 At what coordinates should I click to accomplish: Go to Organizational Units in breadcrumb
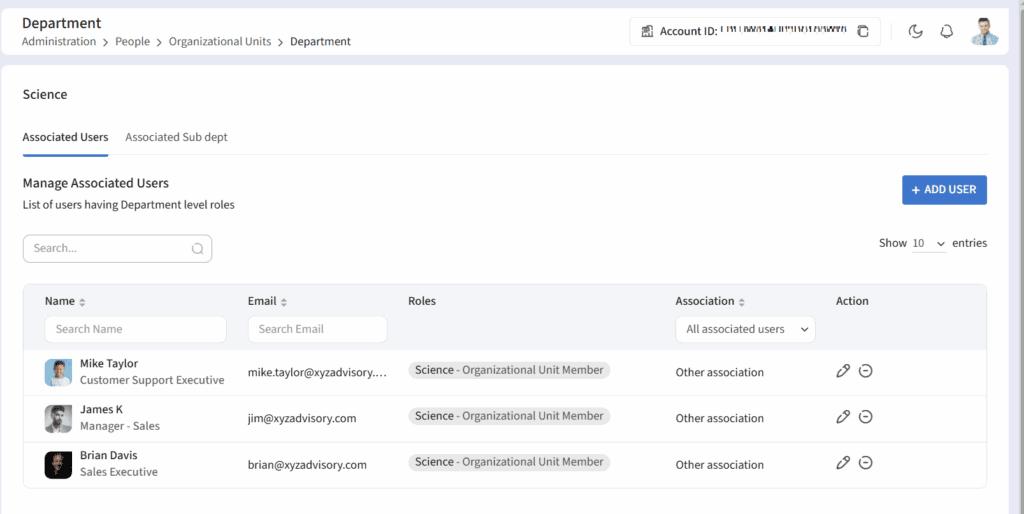point(219,42)
